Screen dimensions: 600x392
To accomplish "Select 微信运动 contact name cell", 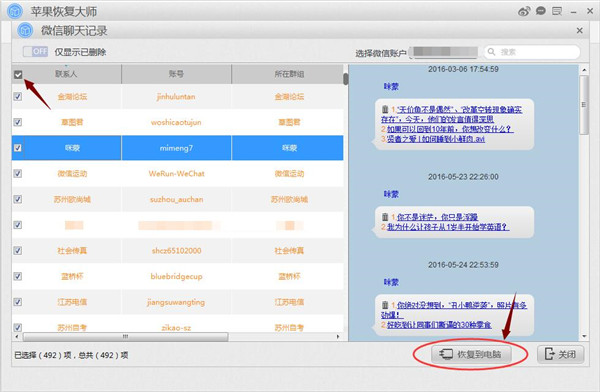I will click(72, 173).
